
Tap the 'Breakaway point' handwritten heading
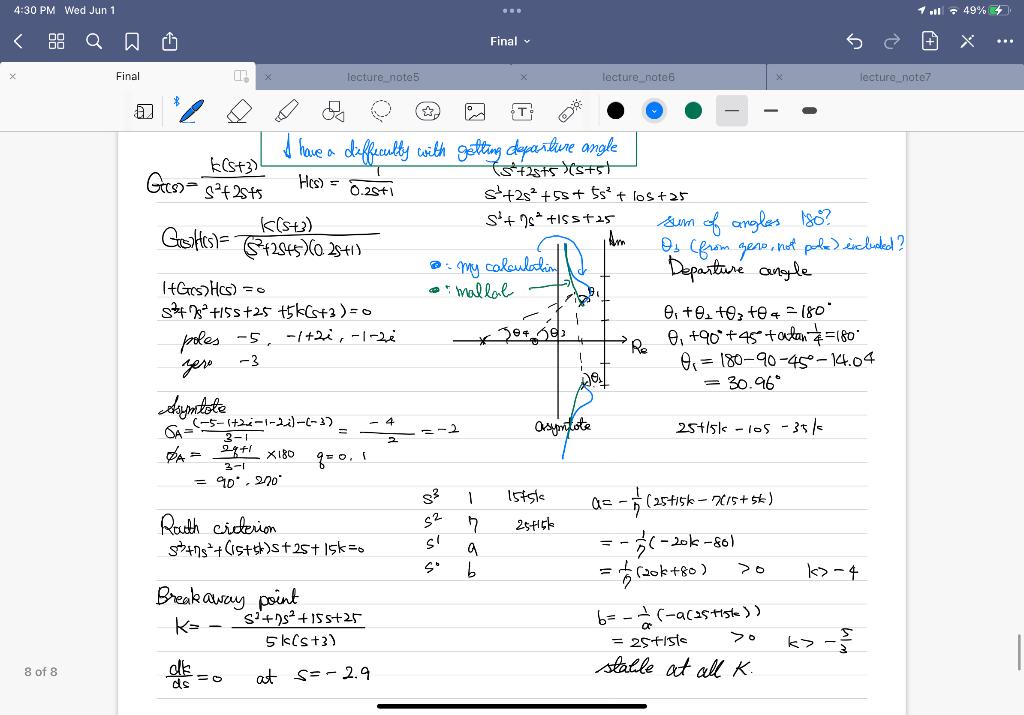(x=227, y=596)
